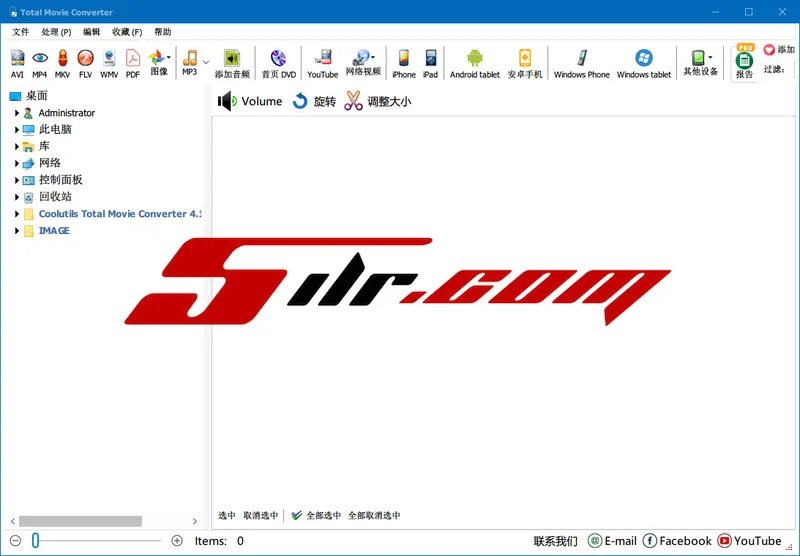Click the folder tree horizontal scrollbar thumb

tap(81, 521)
